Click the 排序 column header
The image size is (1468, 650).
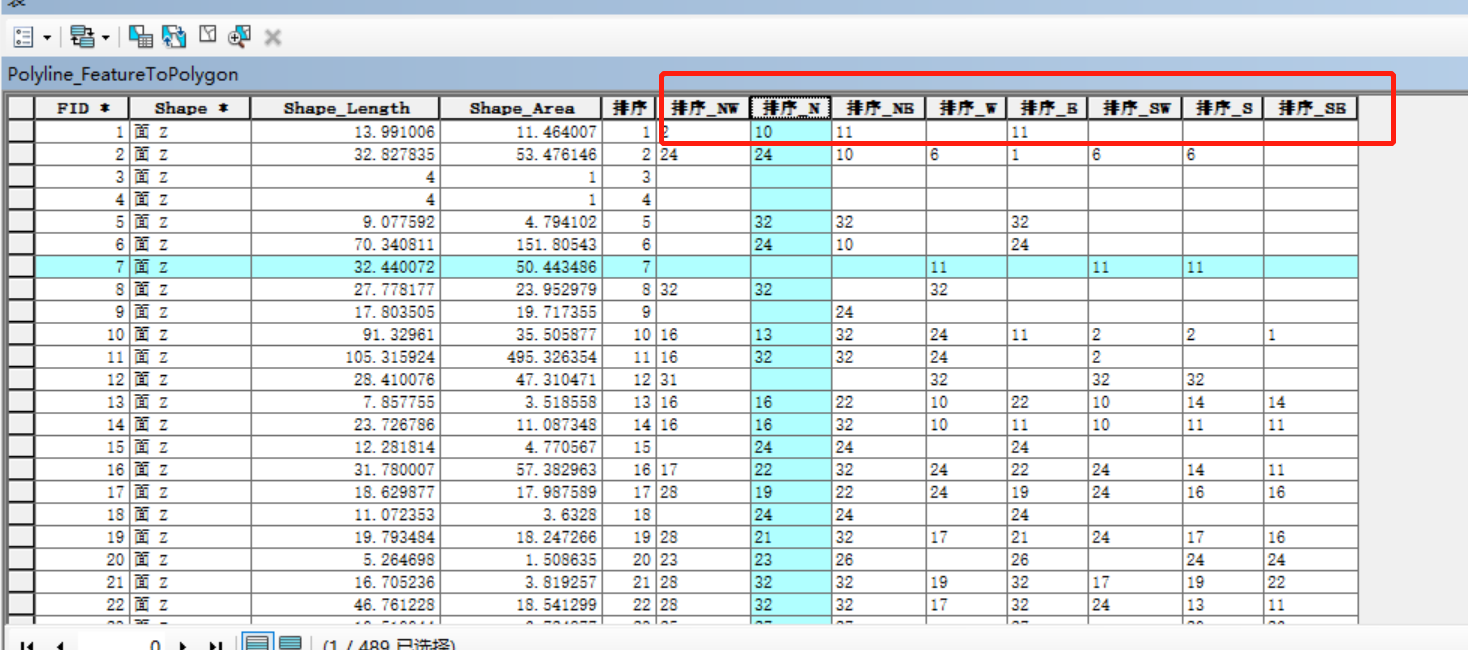629,108
